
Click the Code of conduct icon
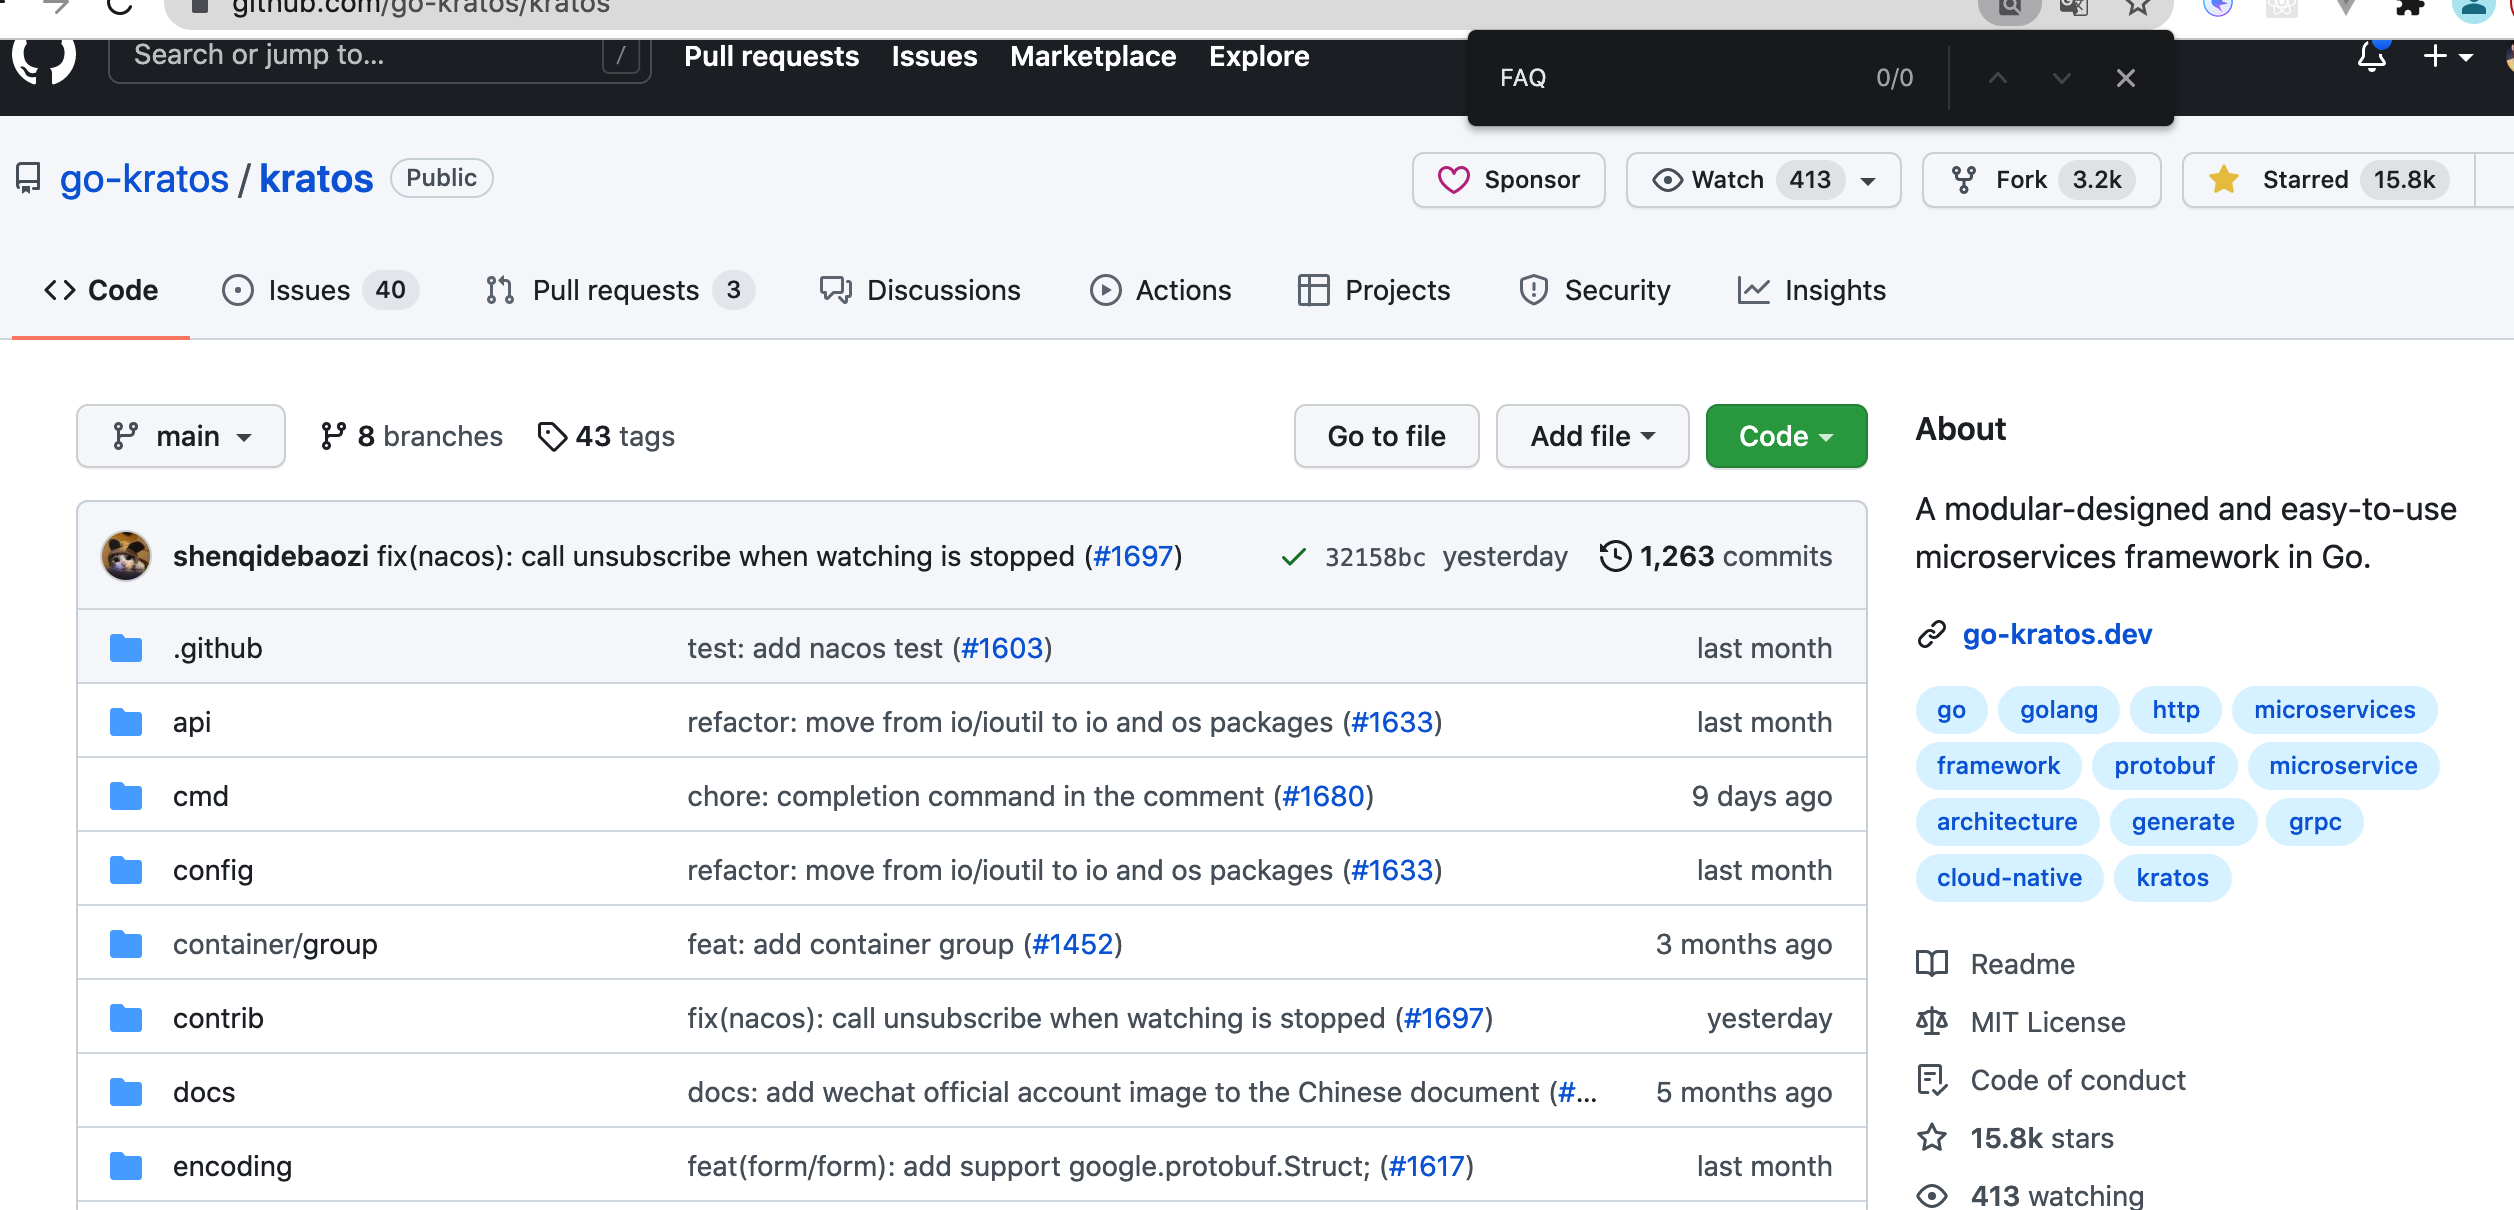1932,1080
